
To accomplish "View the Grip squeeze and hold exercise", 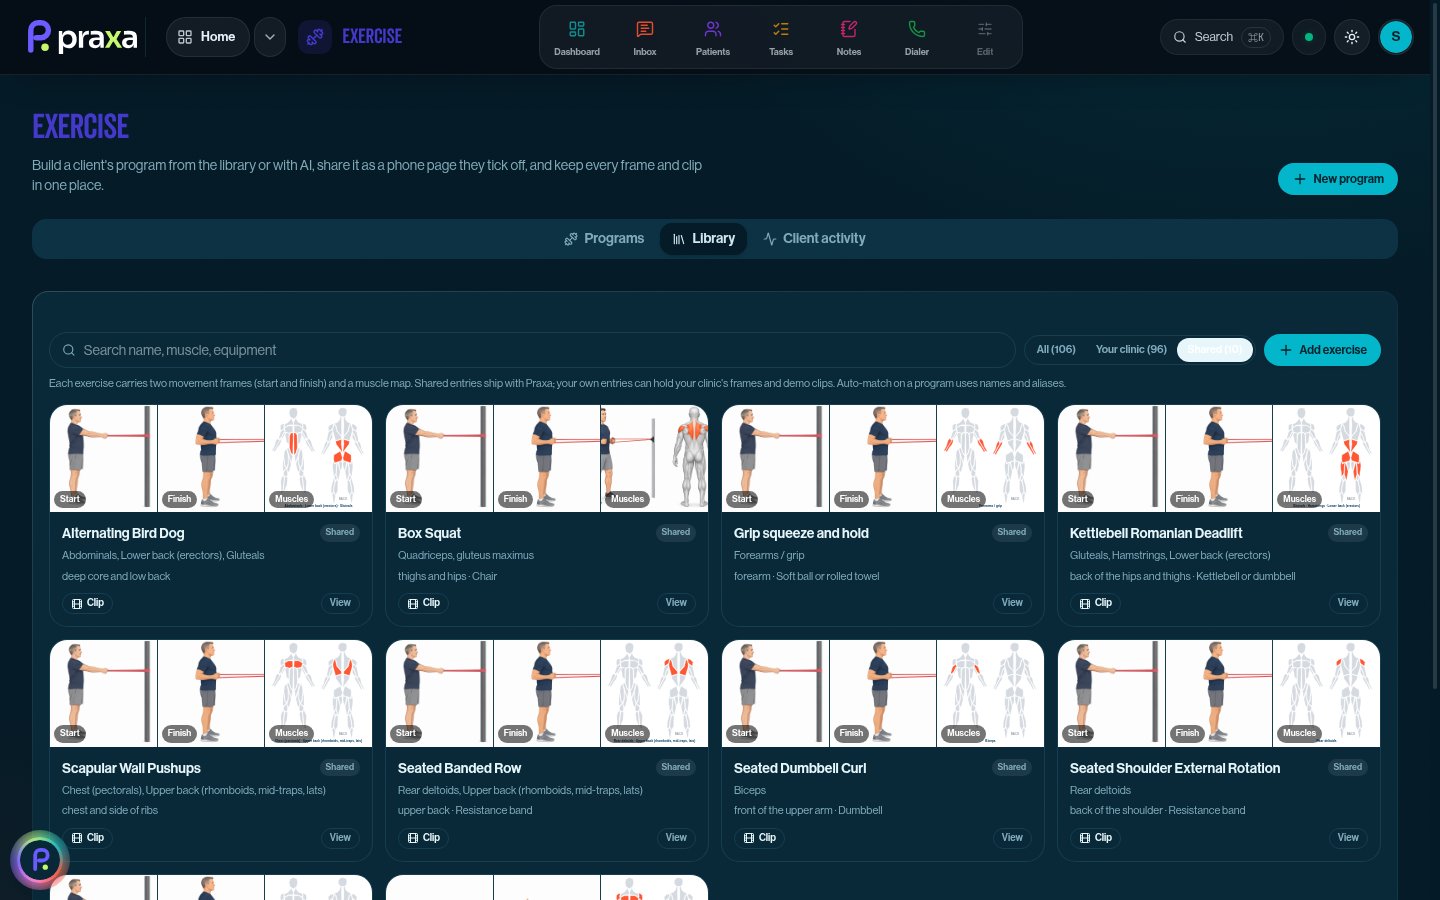I will coord(1012,603).
